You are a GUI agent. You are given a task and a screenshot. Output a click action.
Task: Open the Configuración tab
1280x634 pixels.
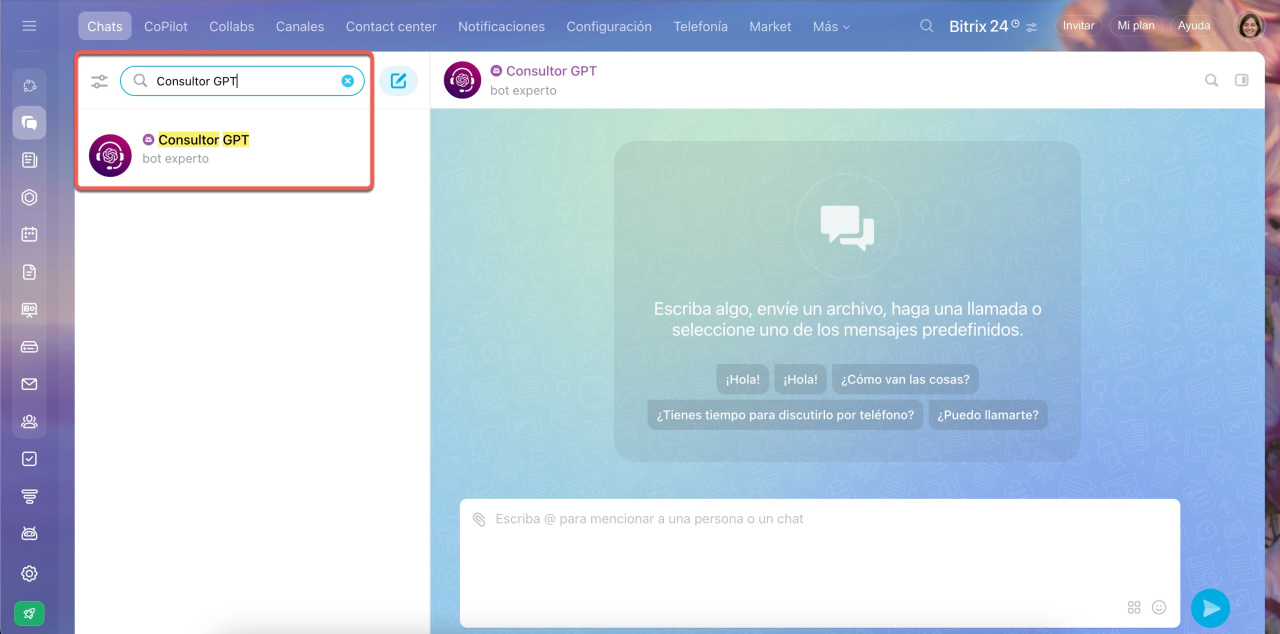tap(609, 26)
